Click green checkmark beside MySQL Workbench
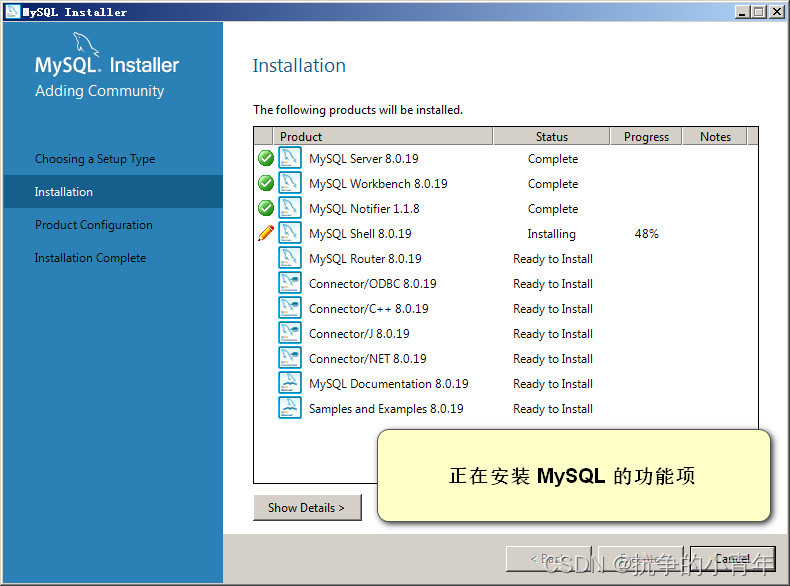 (x=266, y=183)
